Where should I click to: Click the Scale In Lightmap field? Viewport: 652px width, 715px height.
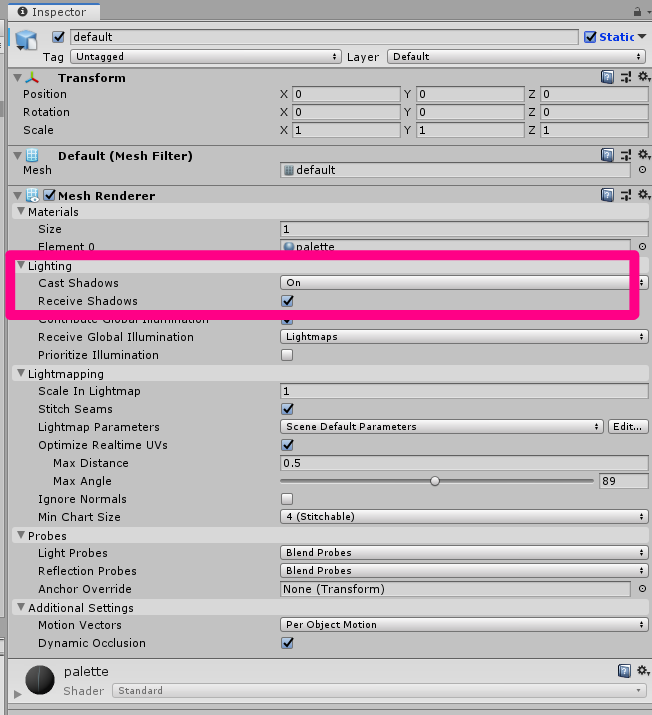coord(464,391)
